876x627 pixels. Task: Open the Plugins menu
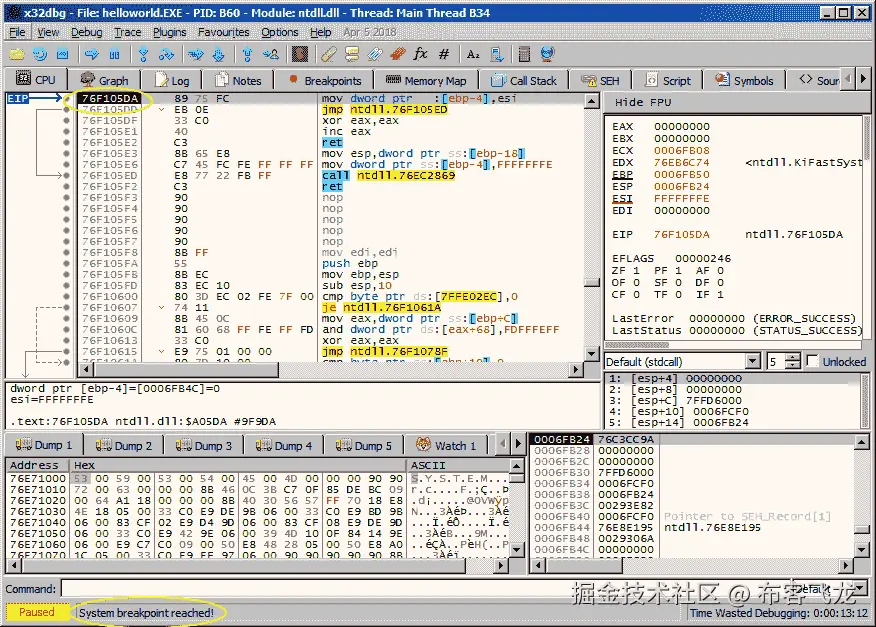pyautogui.click(x=169, y=32)
